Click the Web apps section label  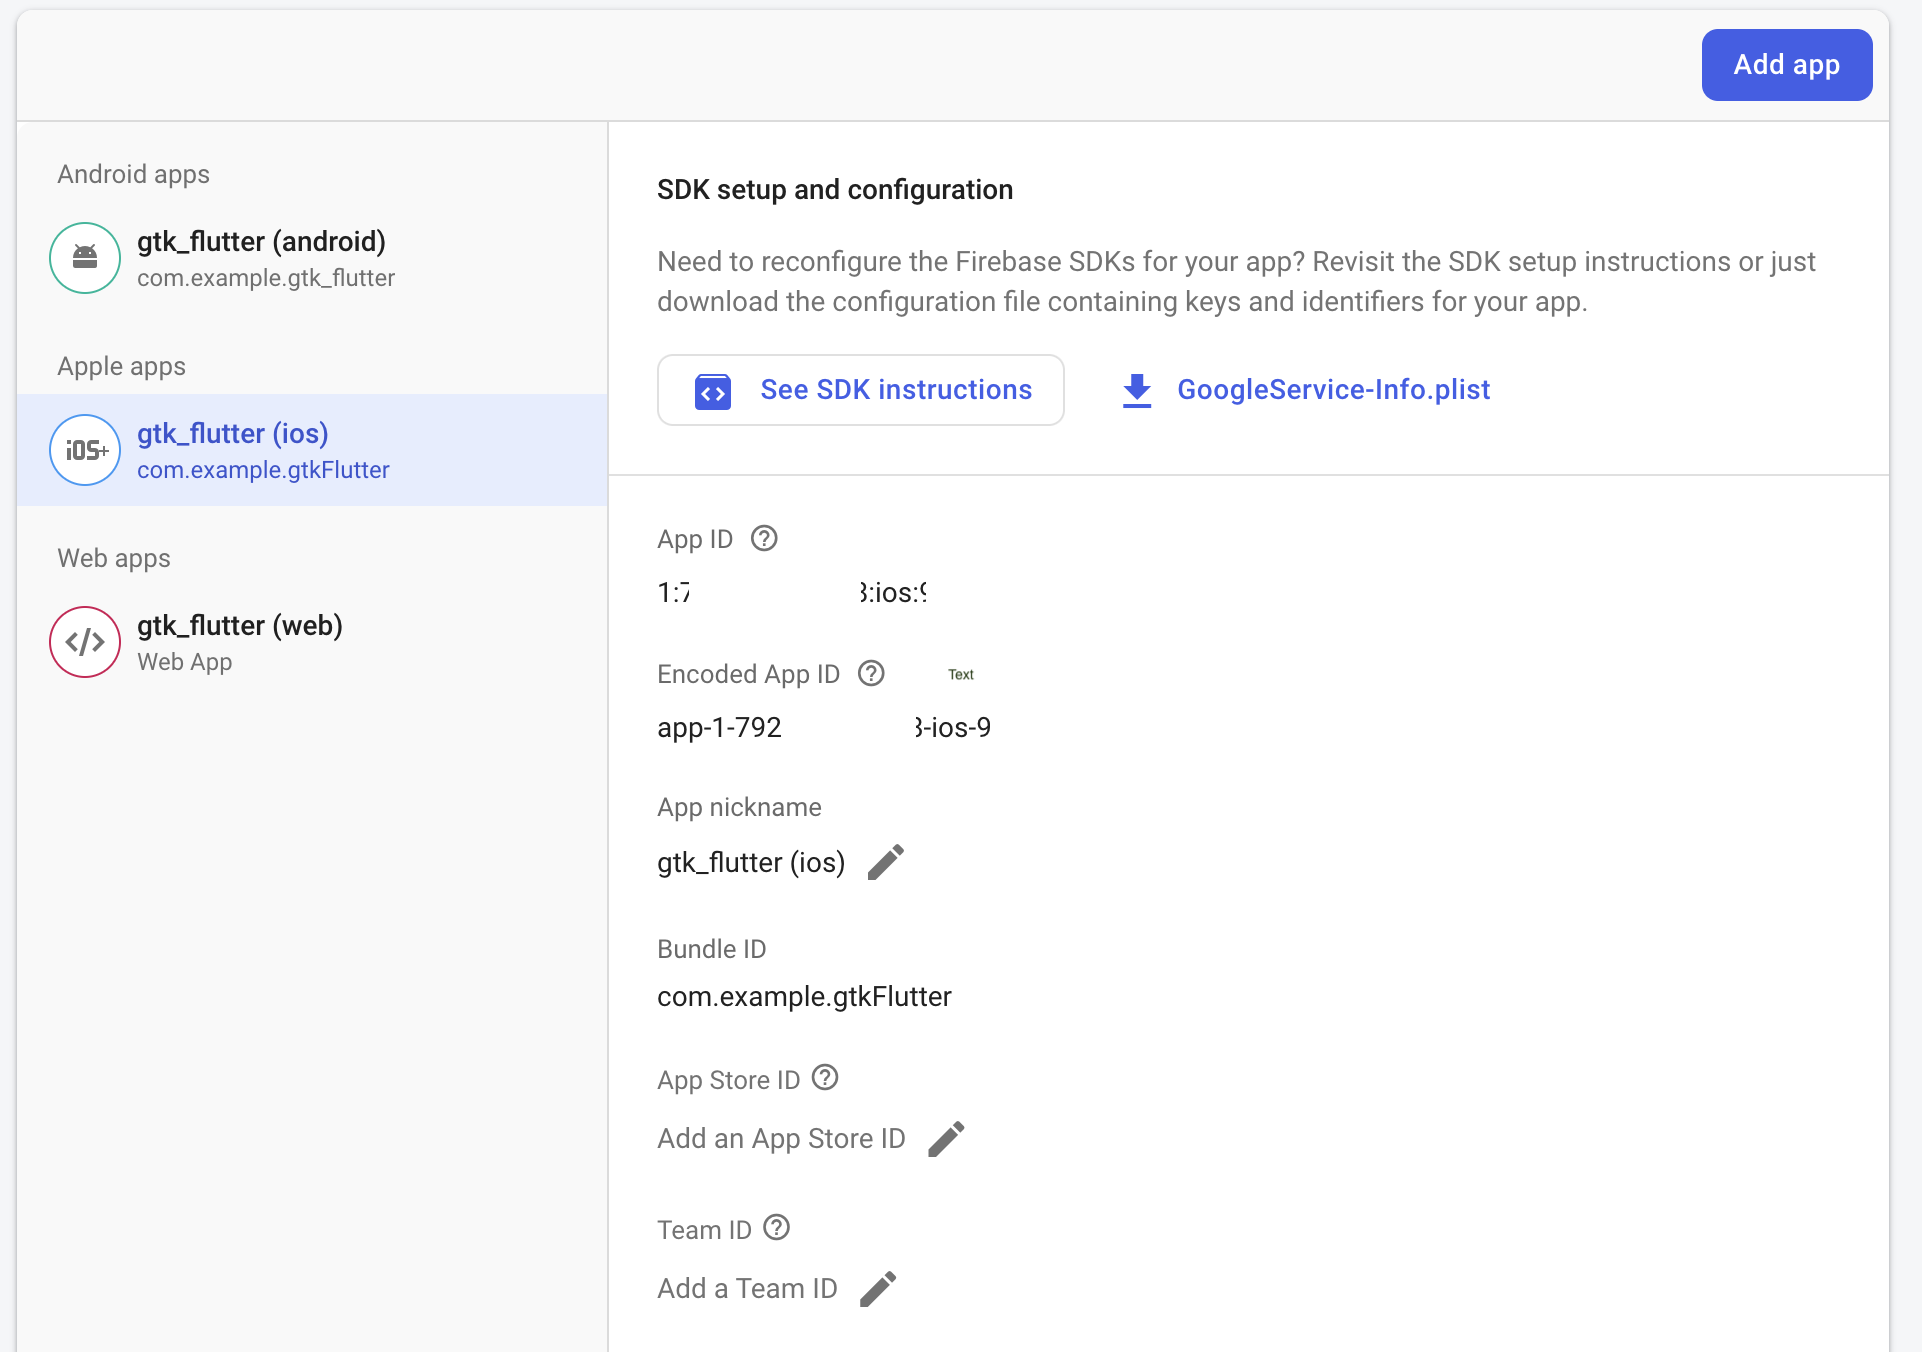(114, 558)
